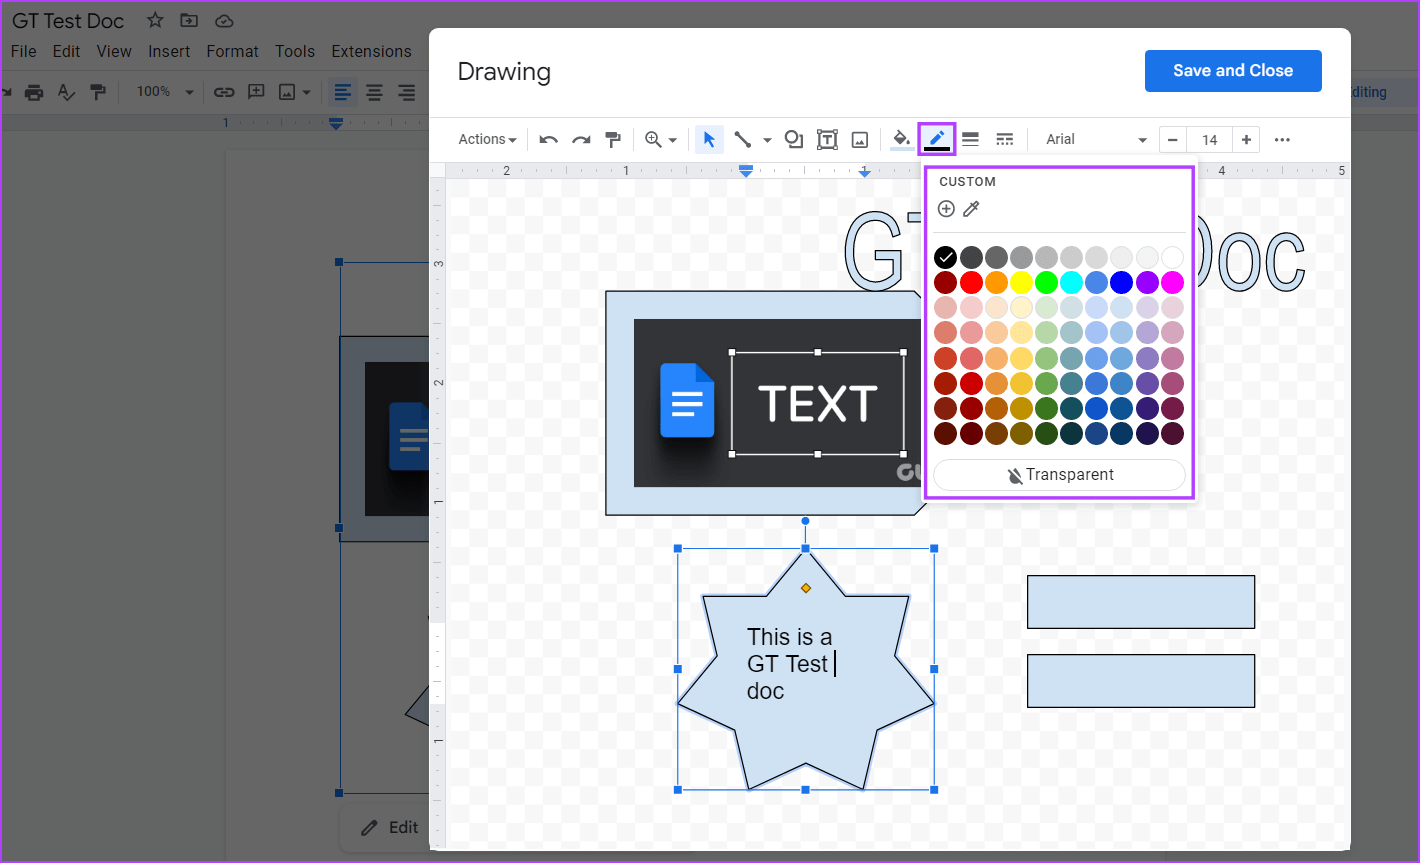Select the eyedropper in the Custom color panel
This screenshot has width=1420, height=863.
pos(971,209)
